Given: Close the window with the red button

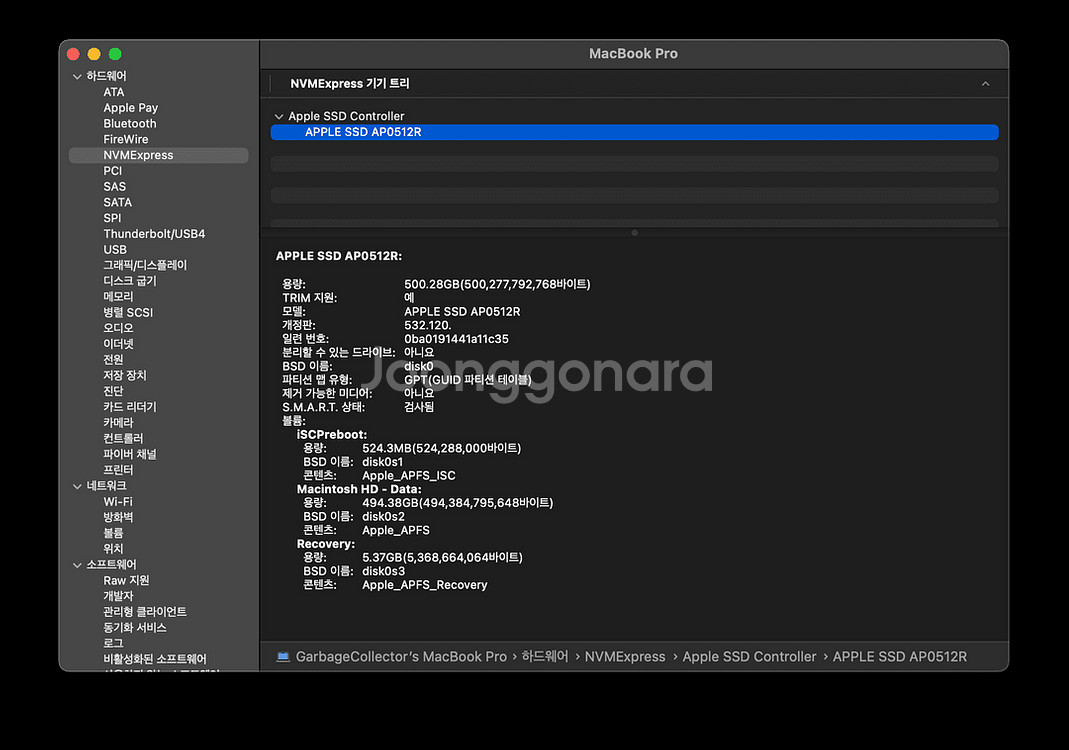Looking at the screenshot, I should (x=74, y=54).
